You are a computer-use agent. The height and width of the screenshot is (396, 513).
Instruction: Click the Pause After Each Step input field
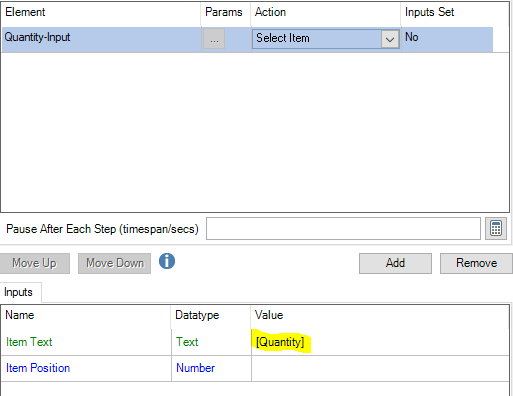point(343,229)
